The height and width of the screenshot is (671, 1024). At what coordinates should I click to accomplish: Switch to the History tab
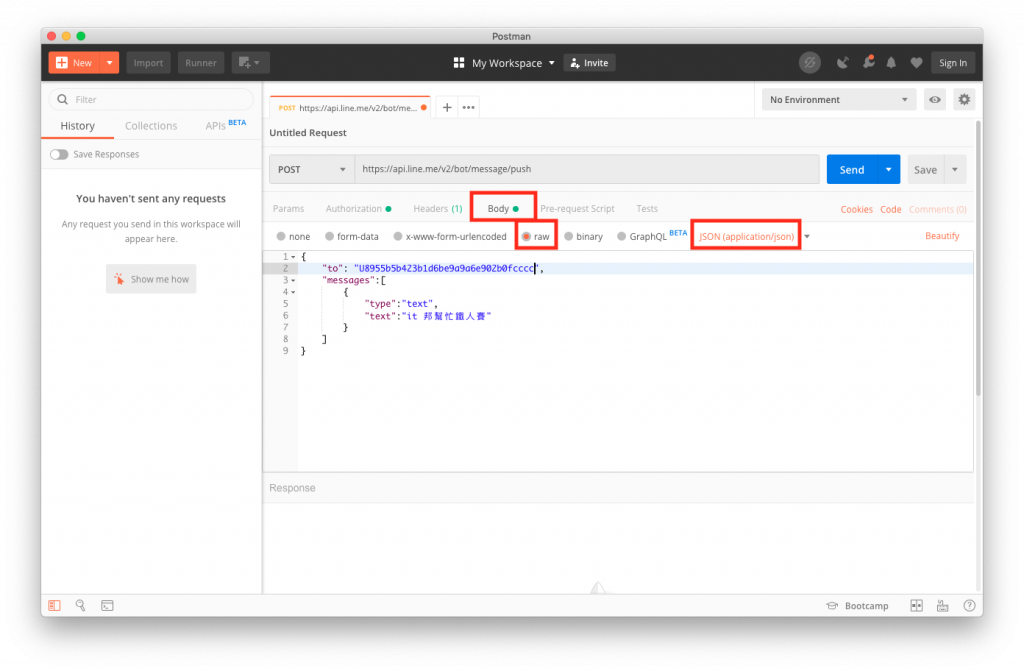coord(78,125)
